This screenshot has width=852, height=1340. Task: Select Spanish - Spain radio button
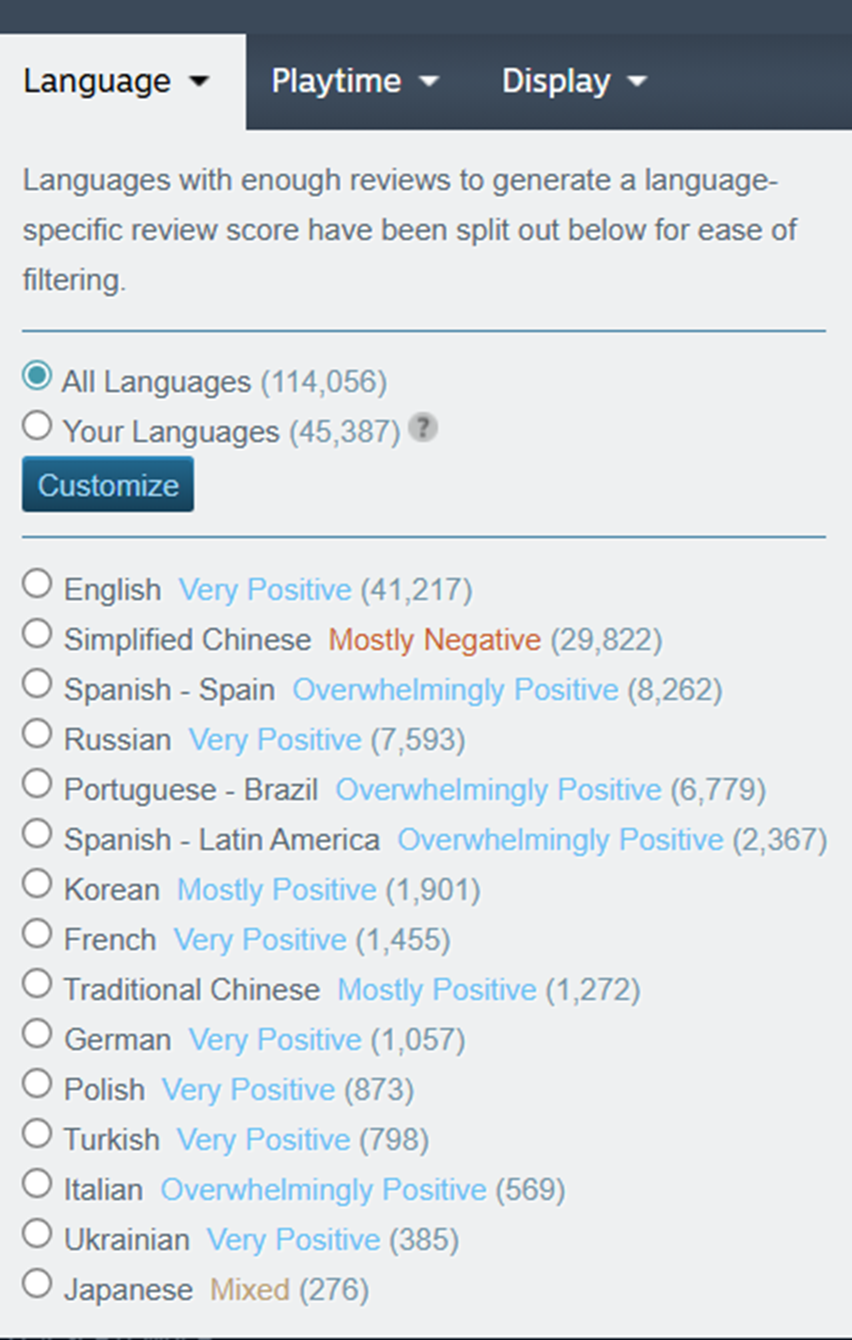pyautogui.click(x=37, y=684)
